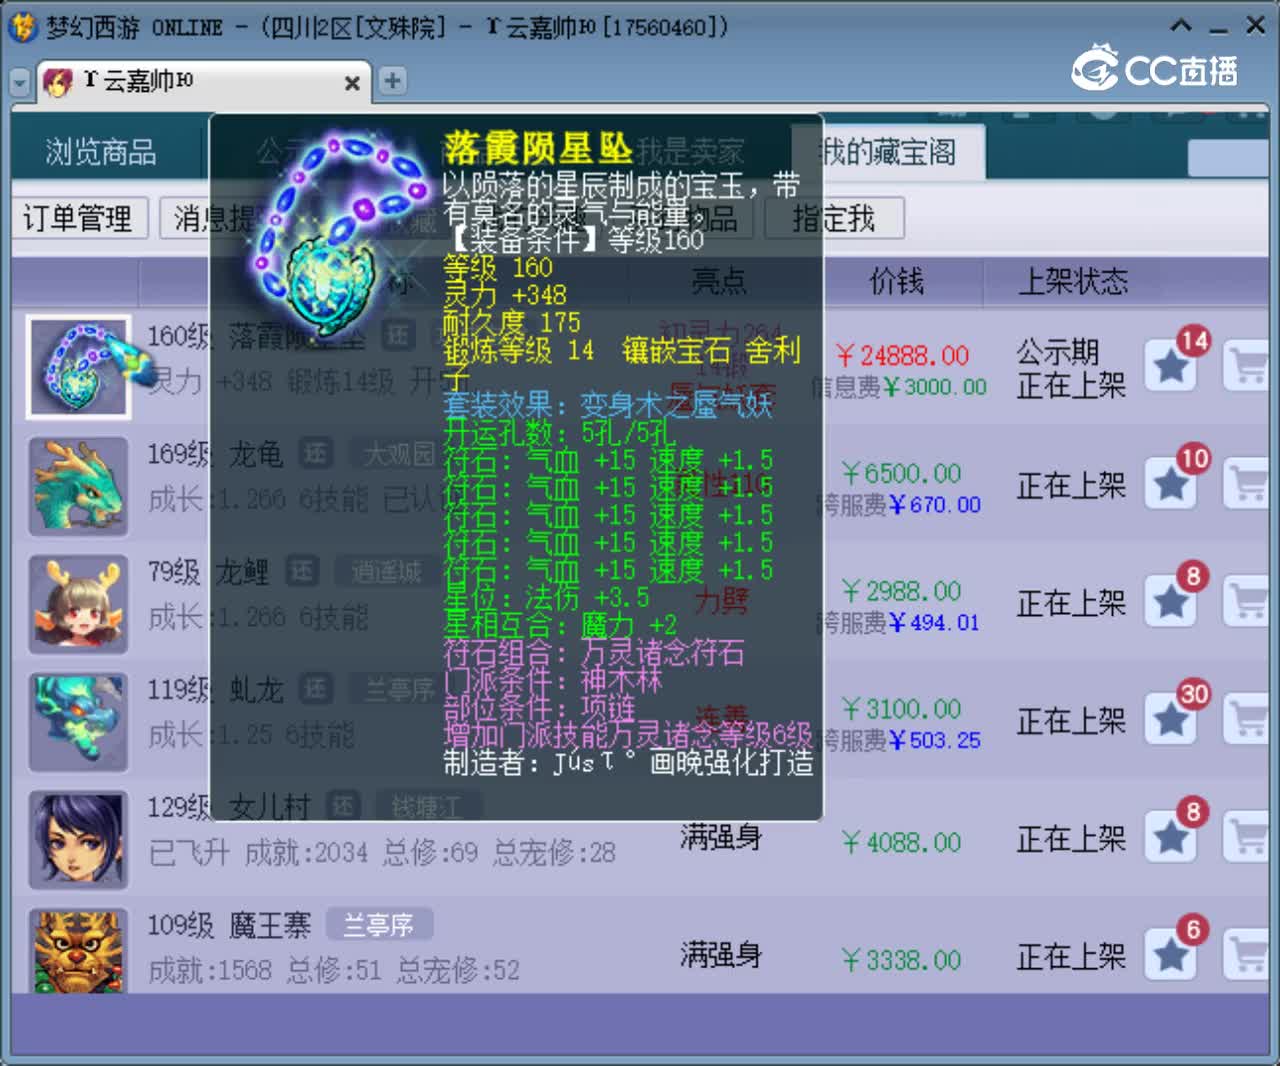Screen dimensions: 1280x1066
Task: Select the 女儿村 character portrait
Action: pyautogui.click(x=78, y=839)
